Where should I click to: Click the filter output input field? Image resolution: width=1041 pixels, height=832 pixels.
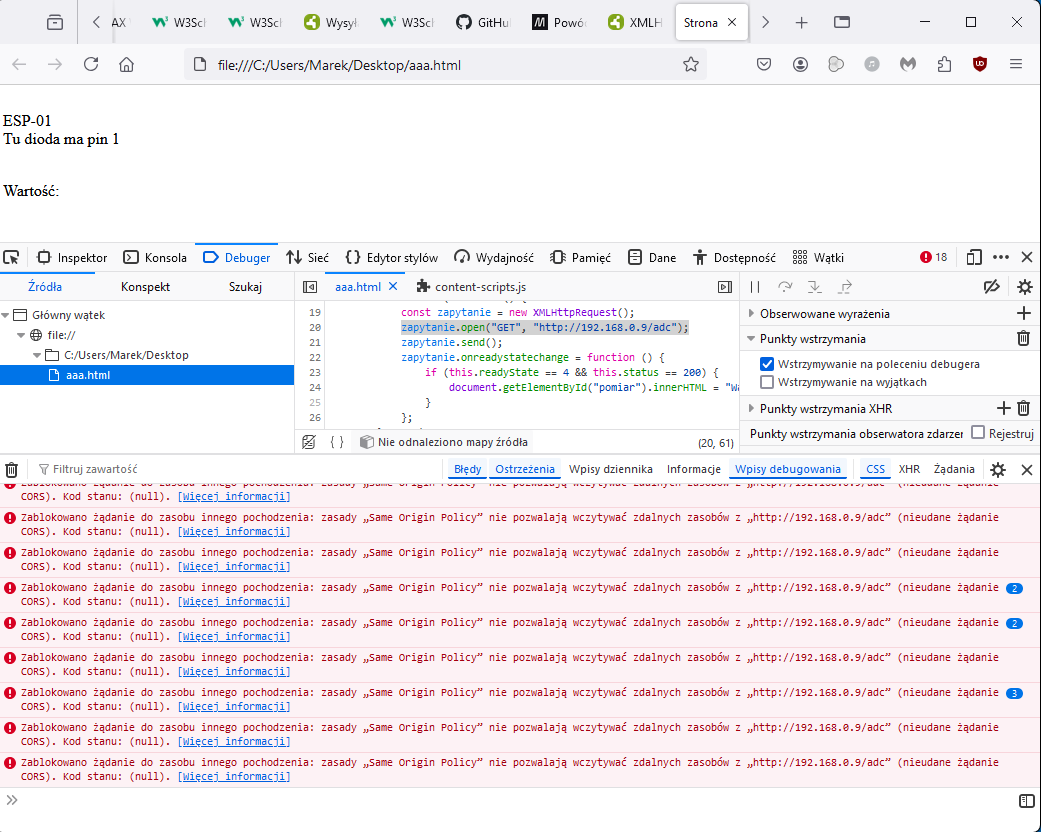(x=239, y=469)
